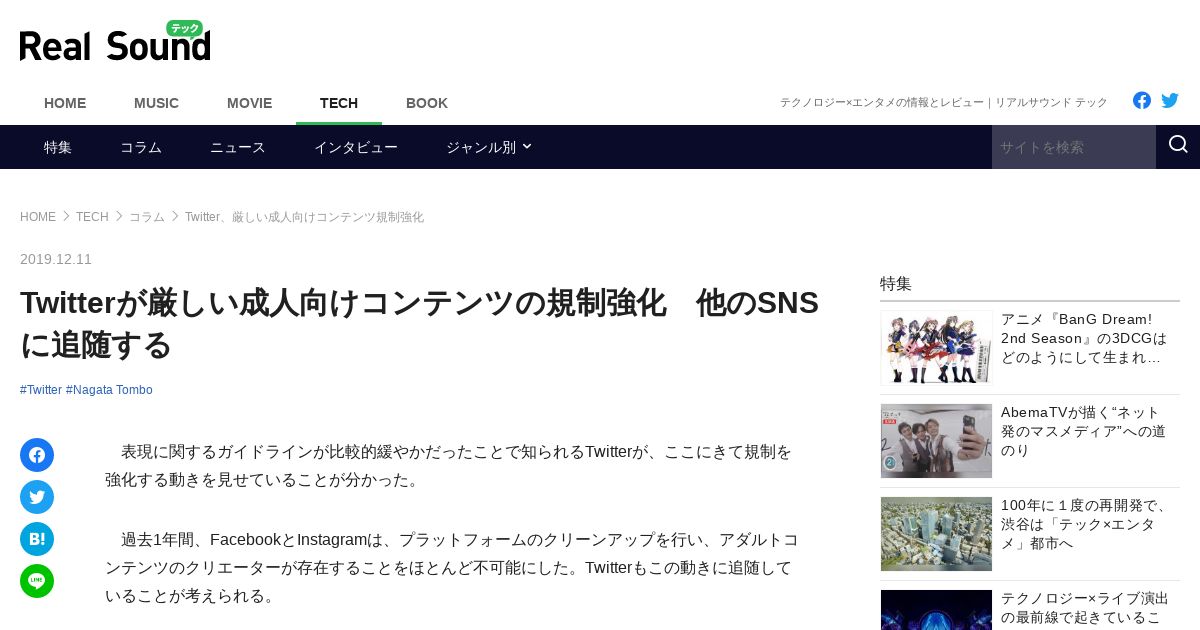Screen dimensions: 1200x630
Task: Expand the ジャンル別 dropdown menu
Action: click(488, 147)
